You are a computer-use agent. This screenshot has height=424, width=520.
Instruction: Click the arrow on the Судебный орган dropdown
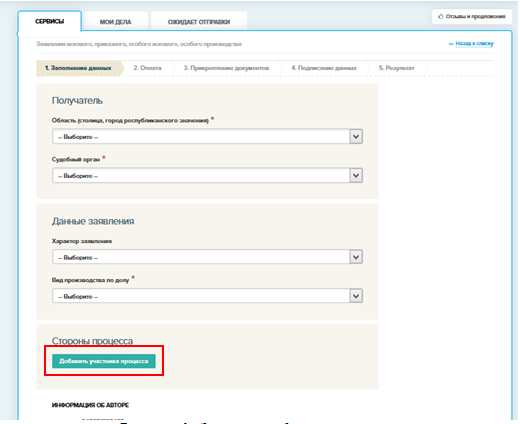[x=356, y=176]
